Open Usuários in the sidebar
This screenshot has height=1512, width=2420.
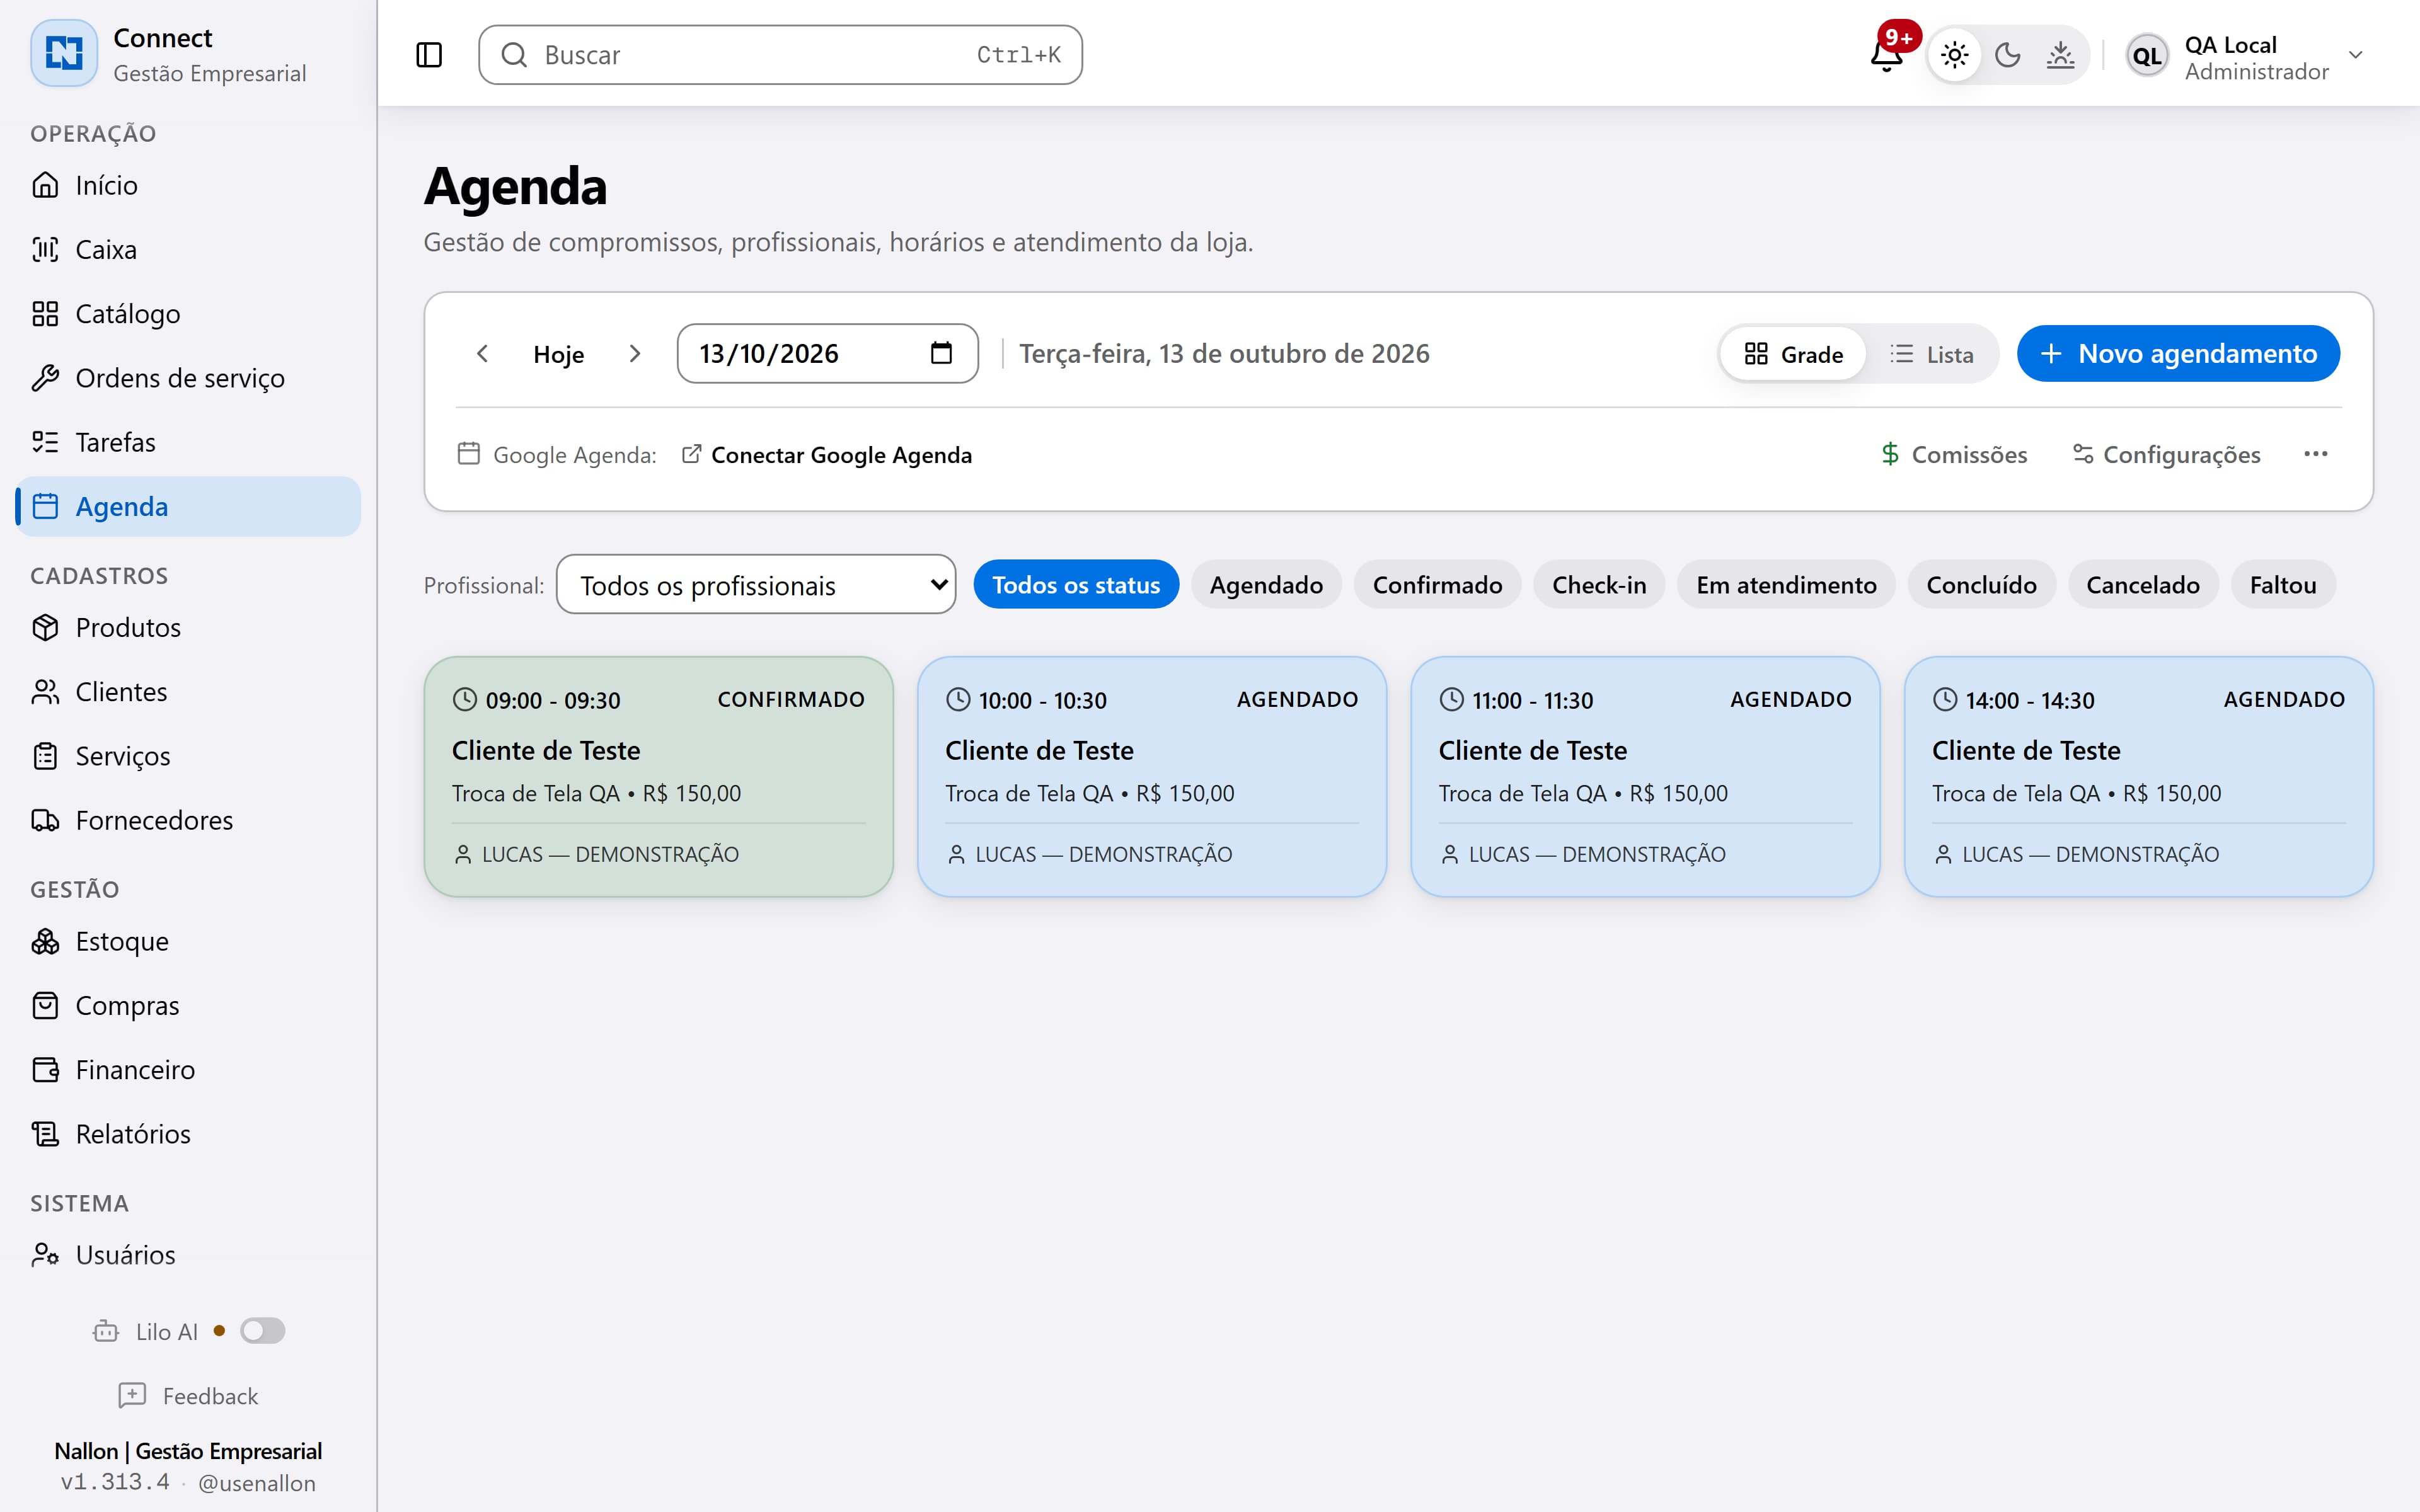(188, 1255)
